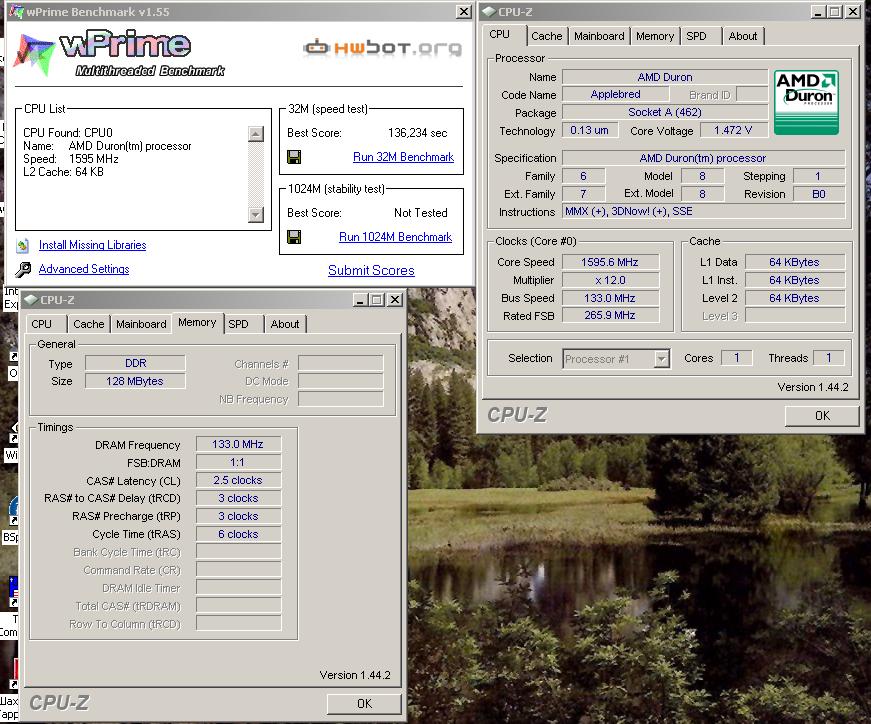Click the Level 2 64 KBytes field
Screen dimensions: 871x724
795,298
